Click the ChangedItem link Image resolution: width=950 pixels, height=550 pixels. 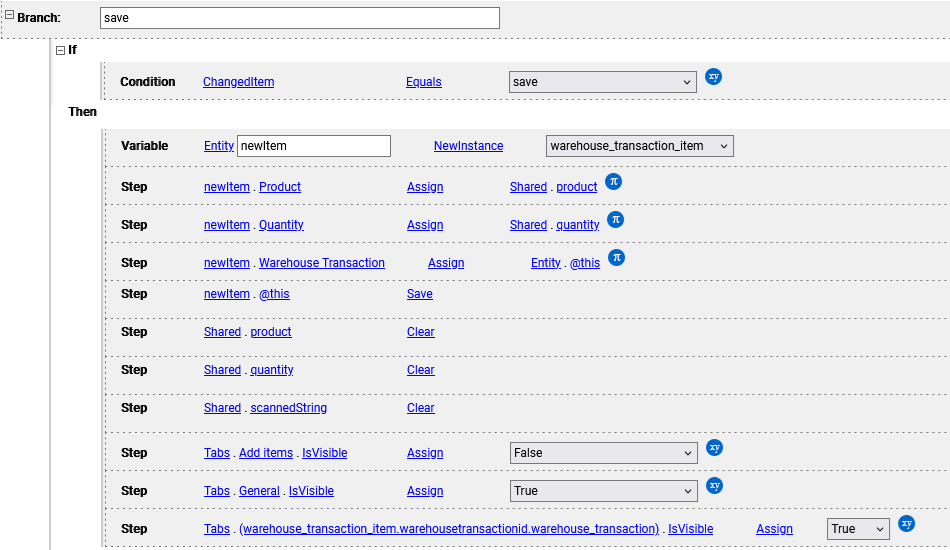pos(238,82)
